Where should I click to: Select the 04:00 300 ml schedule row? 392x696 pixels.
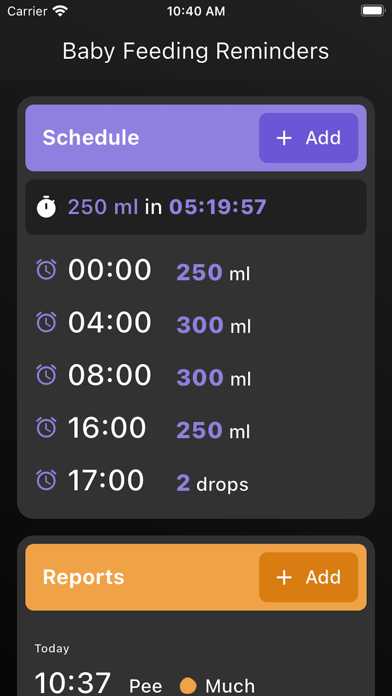(196, 323)
